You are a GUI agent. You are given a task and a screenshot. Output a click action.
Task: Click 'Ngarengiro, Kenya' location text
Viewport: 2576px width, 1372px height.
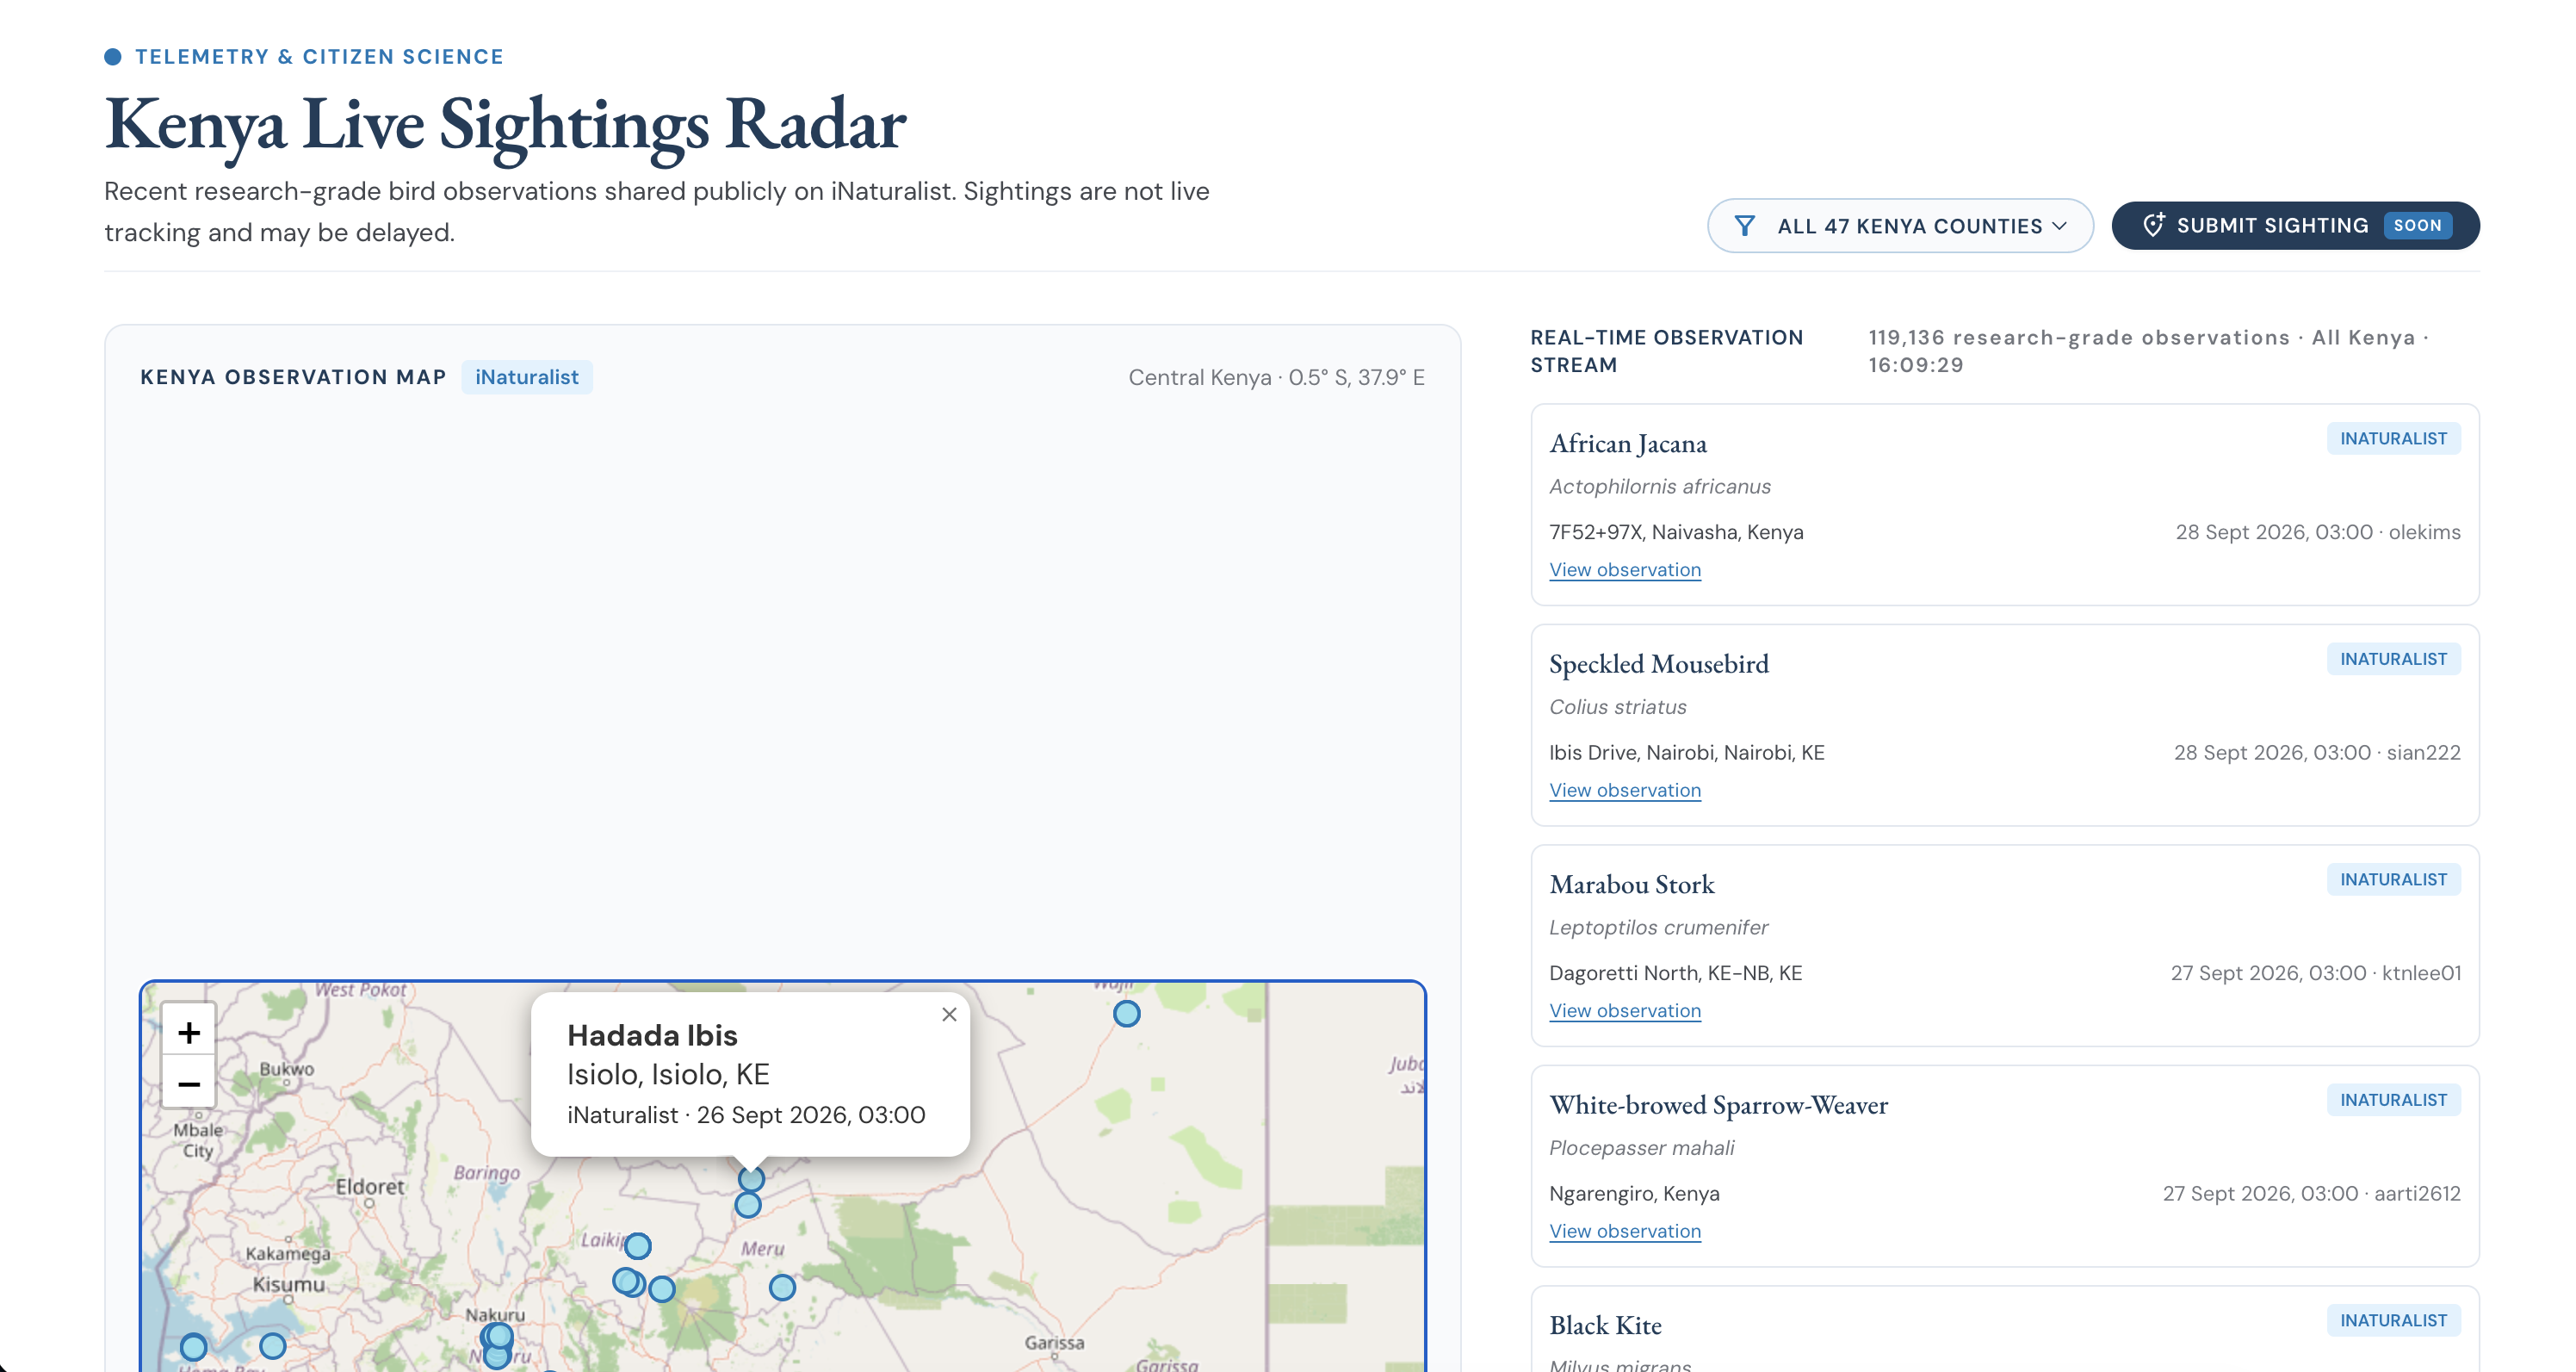pyautogui.click(x=1634, y=1194)
